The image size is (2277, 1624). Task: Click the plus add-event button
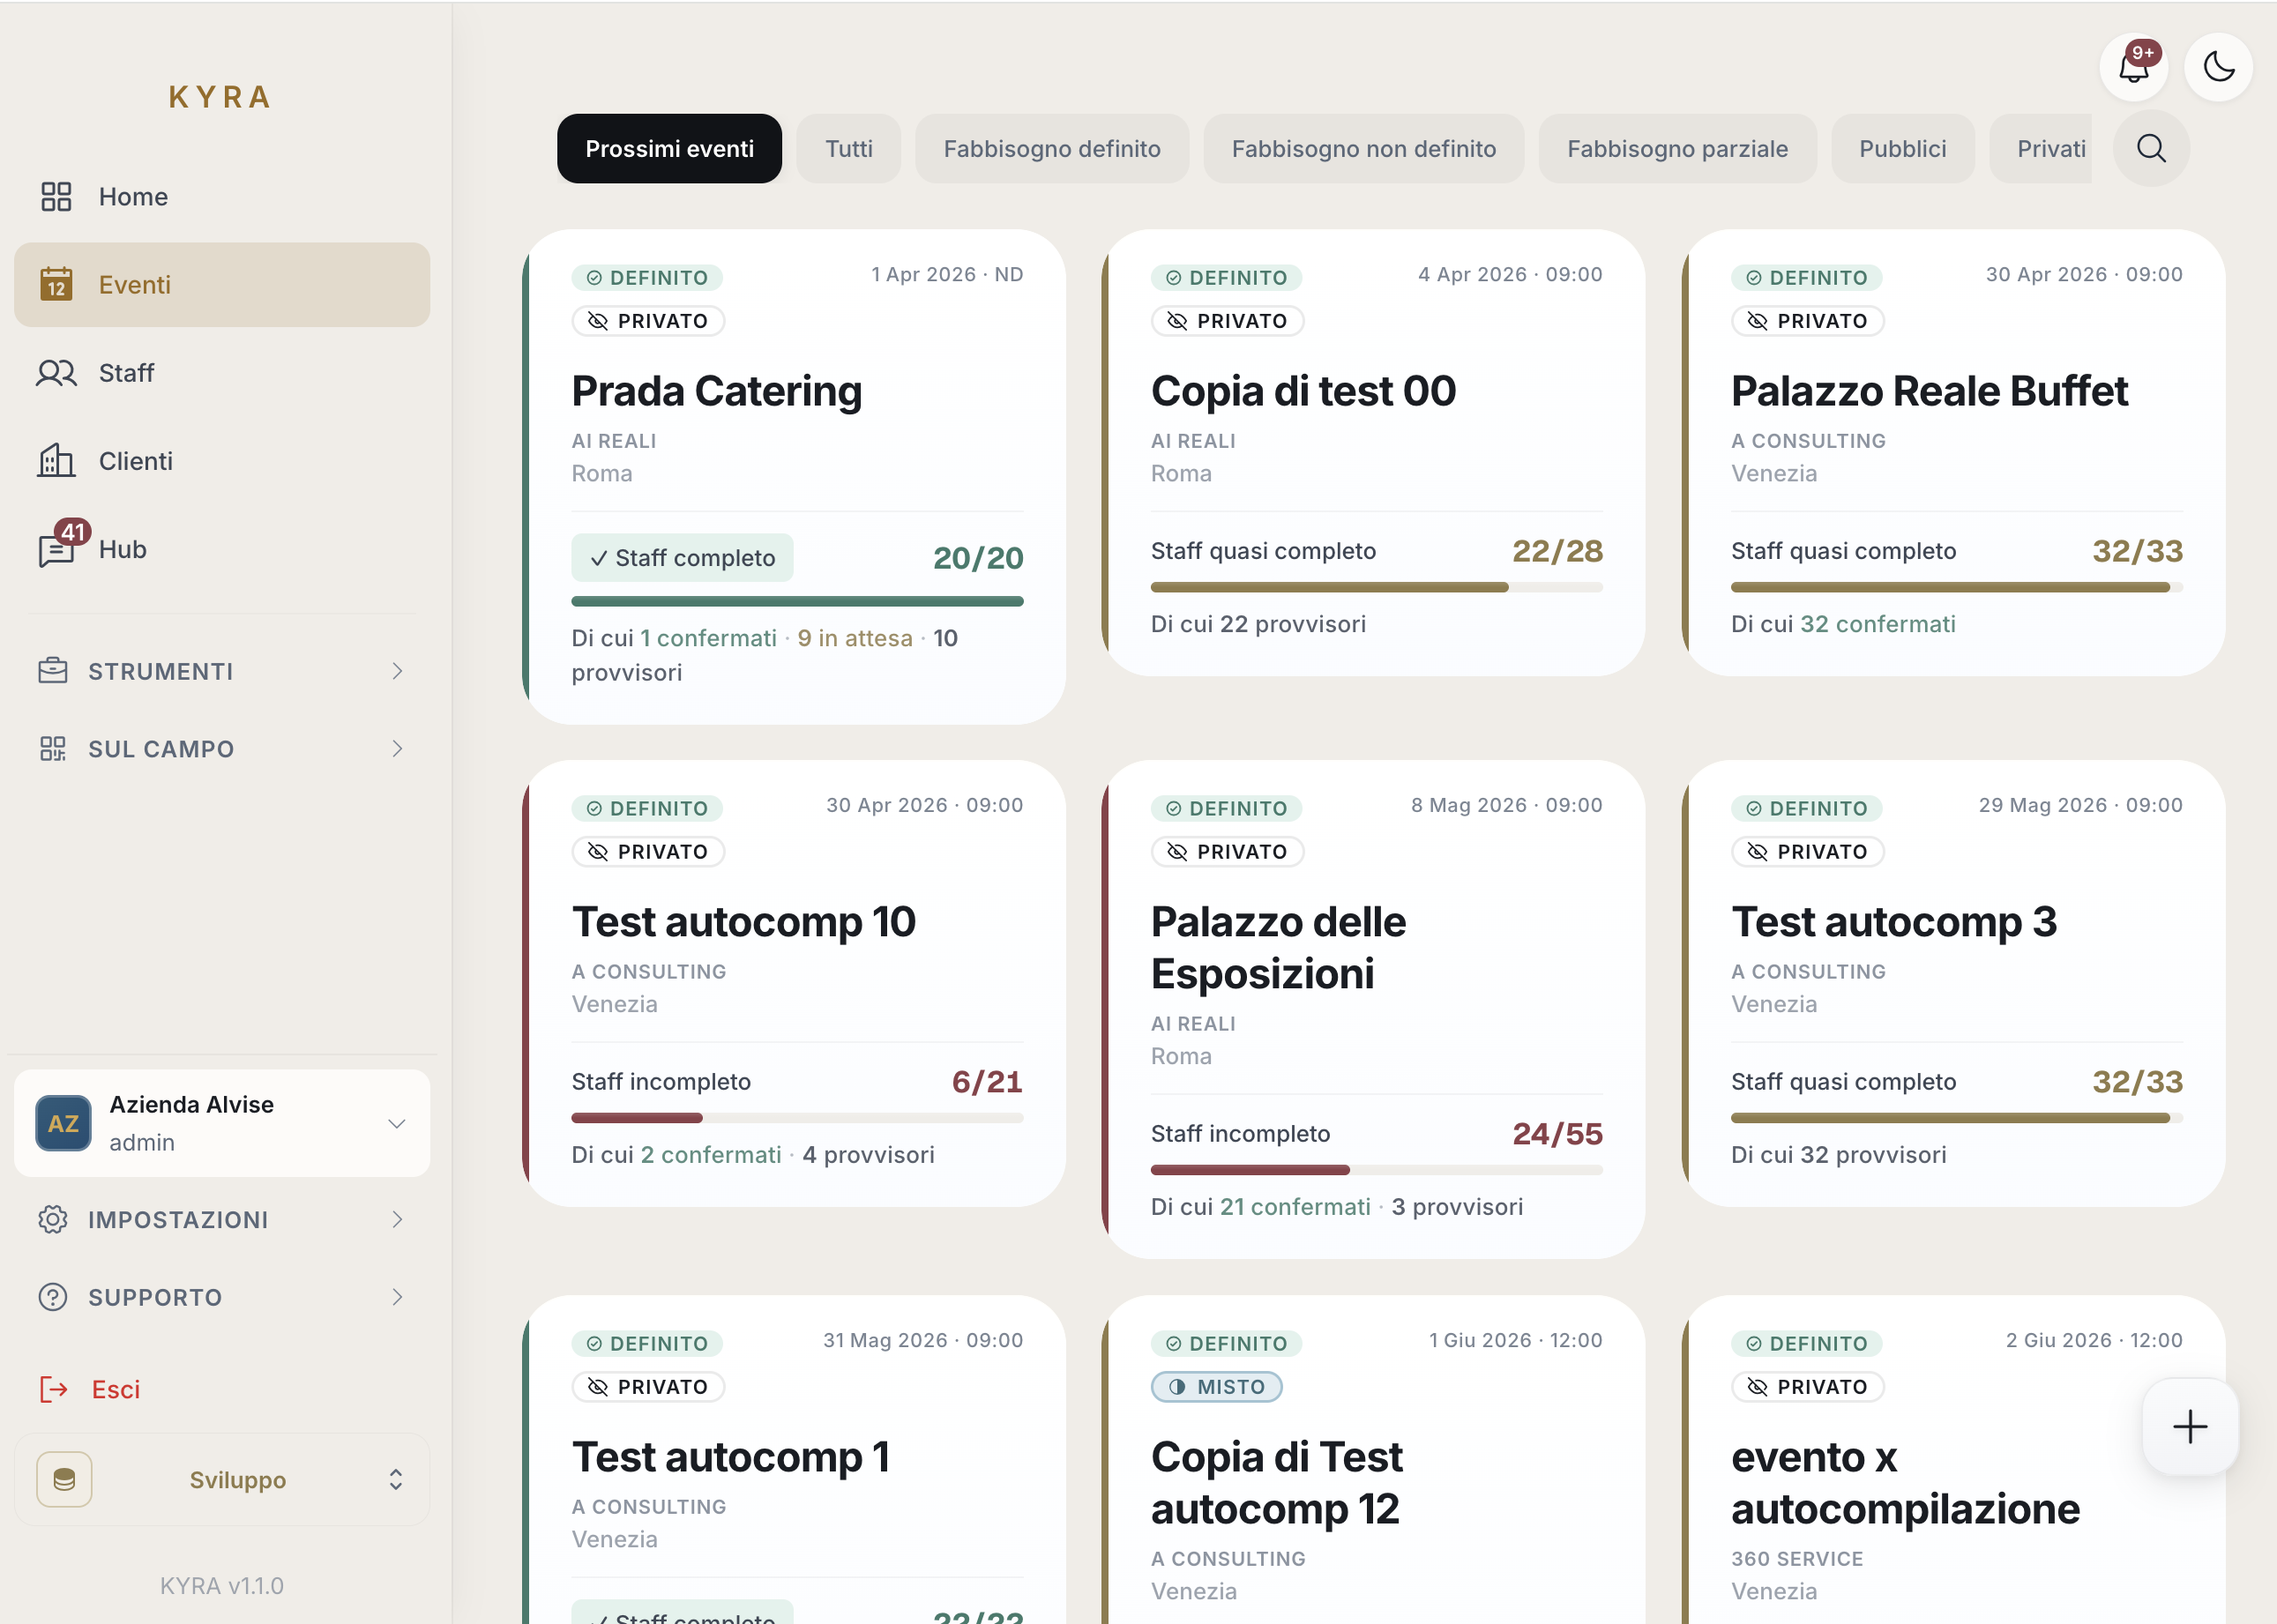pos(2189,1426)
